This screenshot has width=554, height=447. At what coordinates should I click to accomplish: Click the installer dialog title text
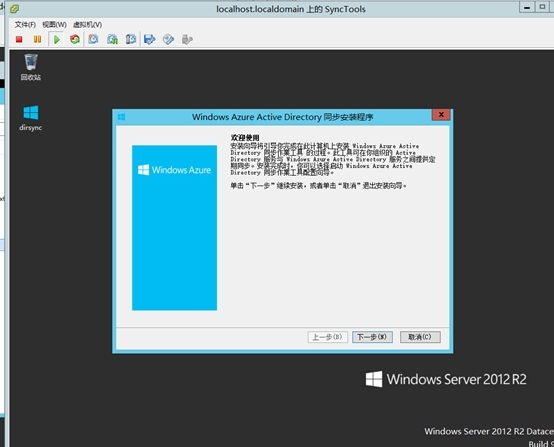coord(283,117)
